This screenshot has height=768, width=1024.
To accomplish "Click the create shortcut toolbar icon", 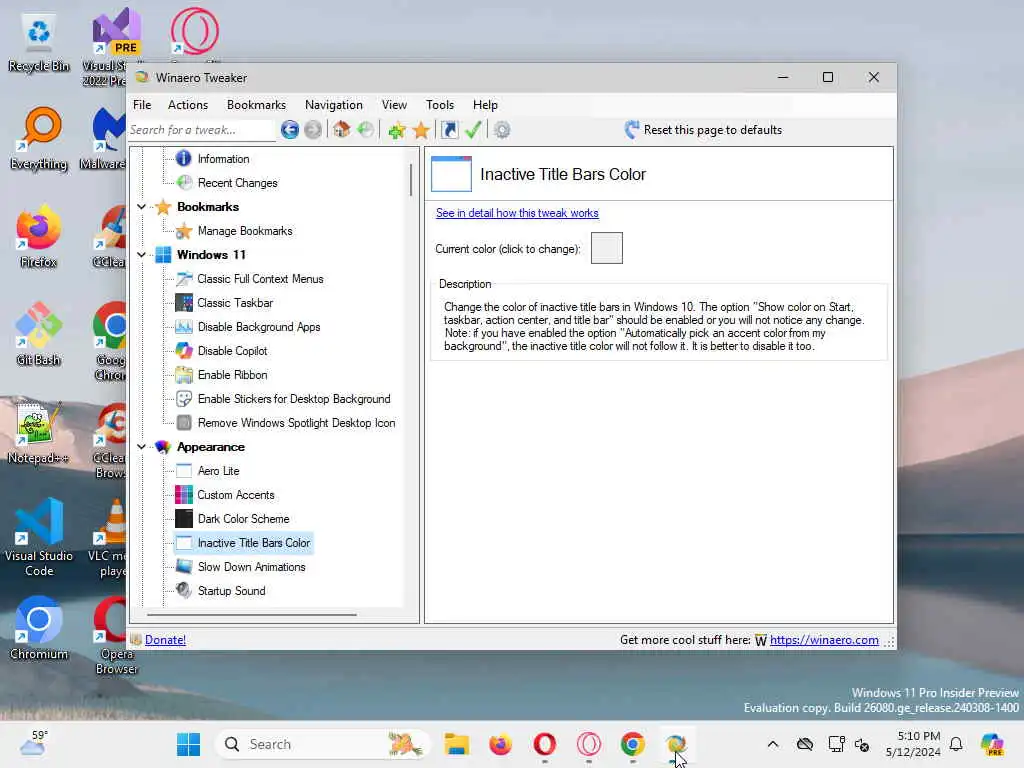I will coord(450,130).
